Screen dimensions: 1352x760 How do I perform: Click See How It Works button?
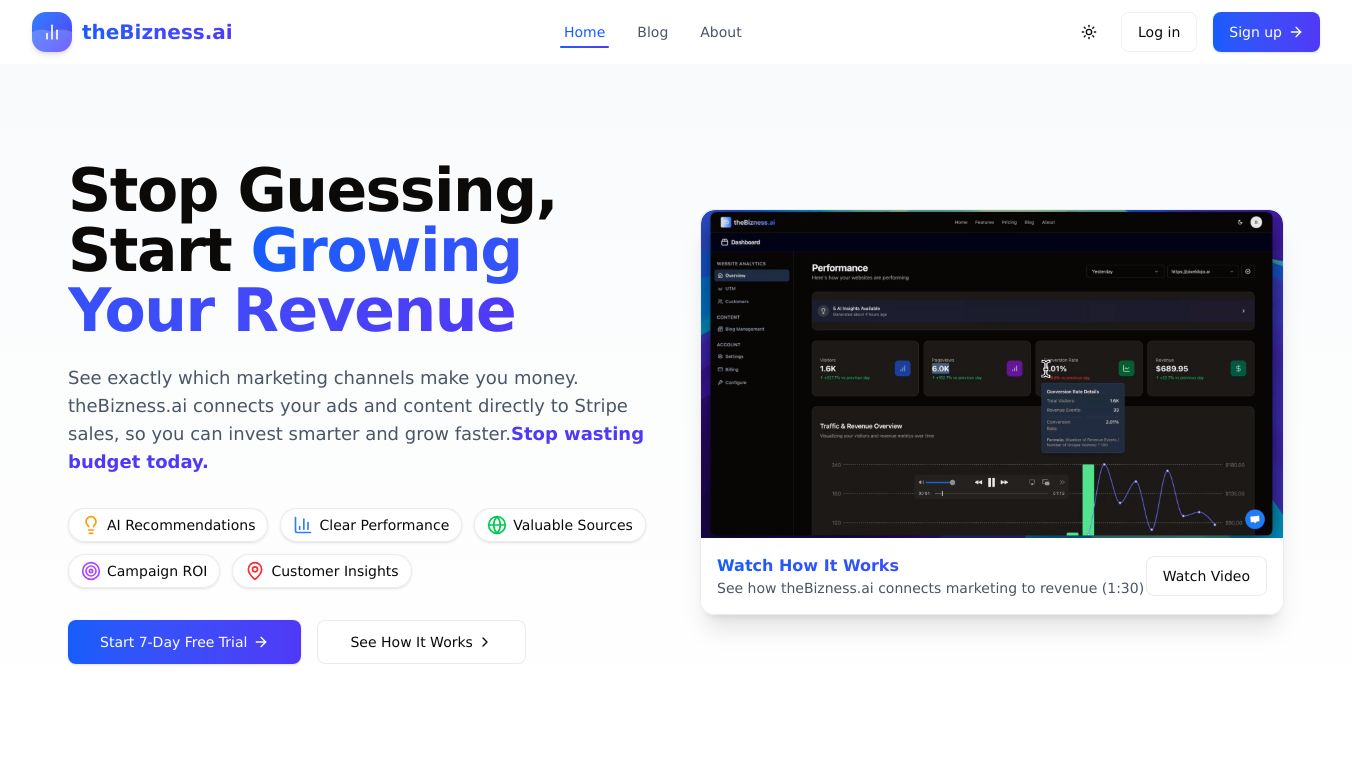pyautogui.click(x=421, y=642)
